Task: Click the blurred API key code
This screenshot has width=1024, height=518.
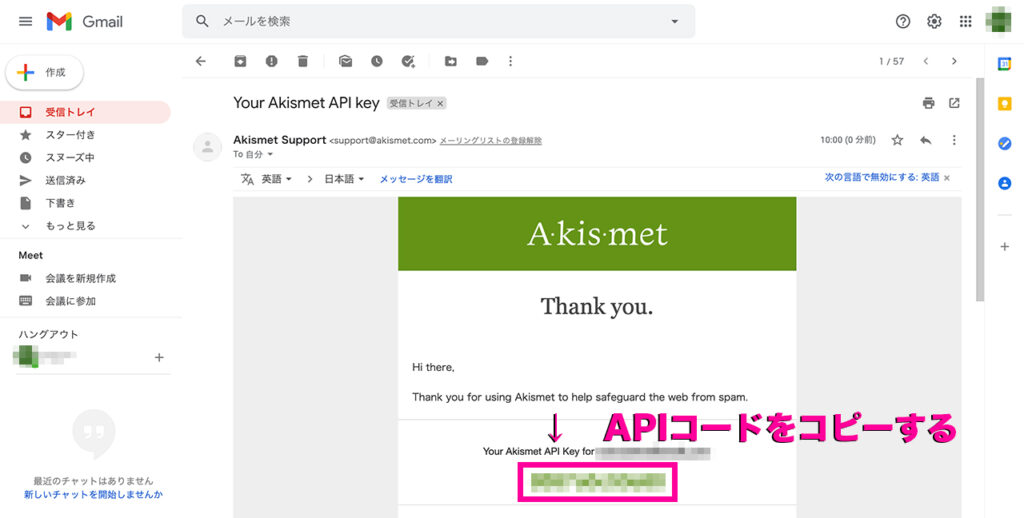Action: tap(598, 482)
